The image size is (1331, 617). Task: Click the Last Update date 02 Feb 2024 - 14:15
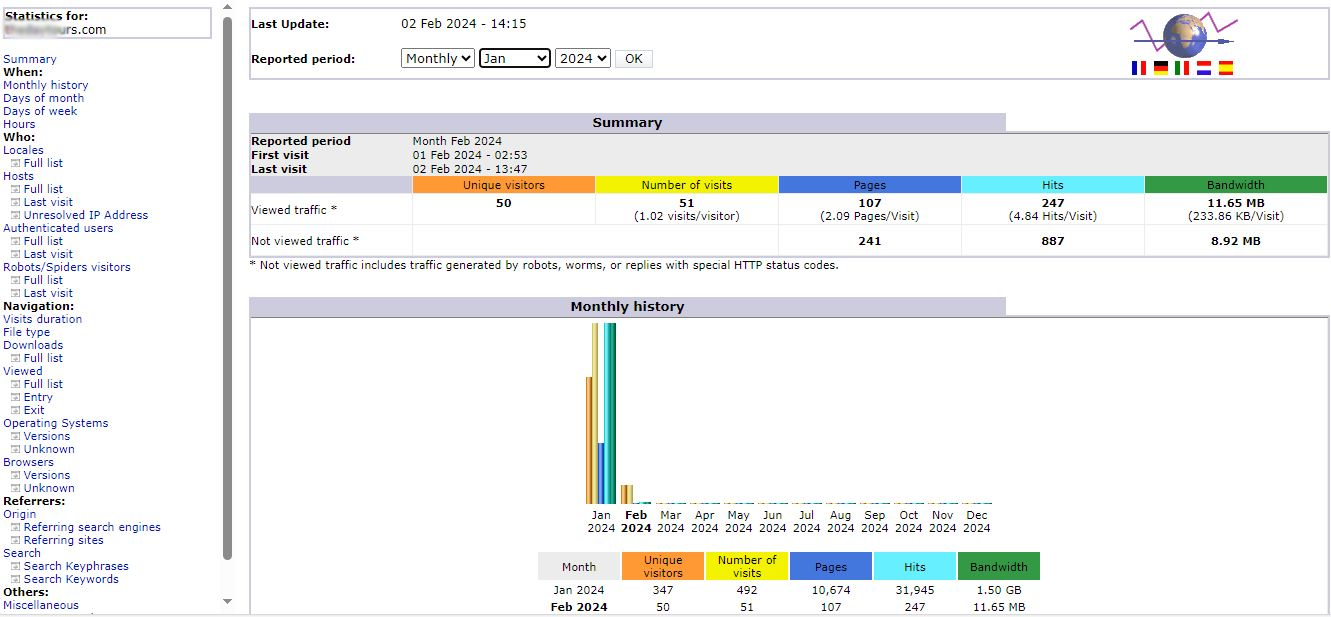[464, 24]
